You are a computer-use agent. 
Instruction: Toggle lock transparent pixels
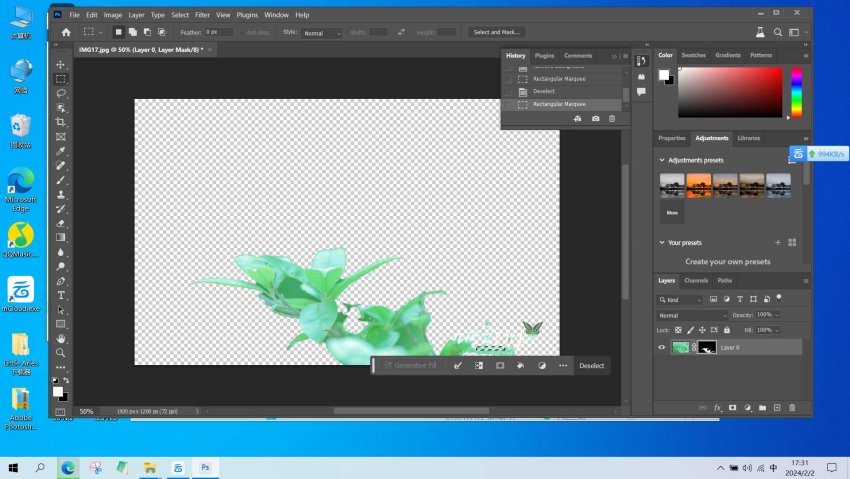click(x=678, y=330)
